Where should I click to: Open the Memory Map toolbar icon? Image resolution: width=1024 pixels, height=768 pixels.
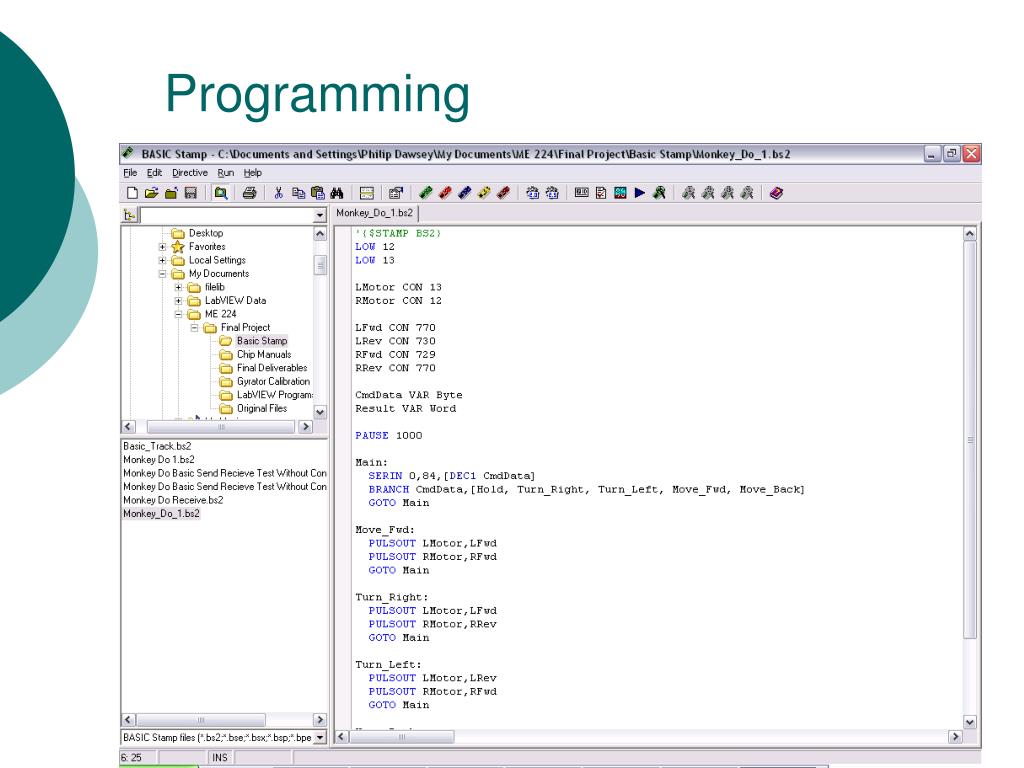(x=620, y=193)
